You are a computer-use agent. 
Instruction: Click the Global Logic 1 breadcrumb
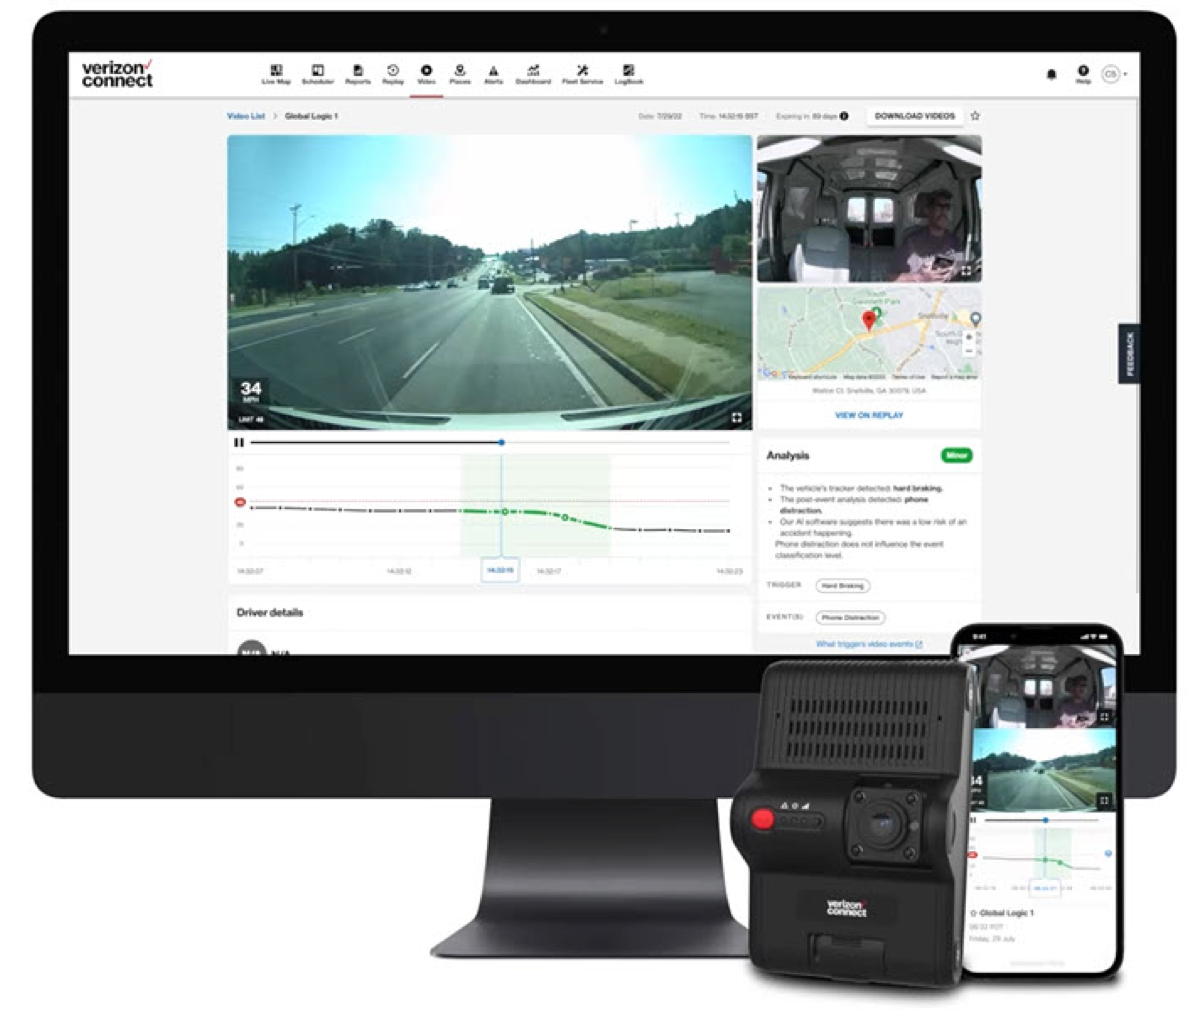pos(311,116)
